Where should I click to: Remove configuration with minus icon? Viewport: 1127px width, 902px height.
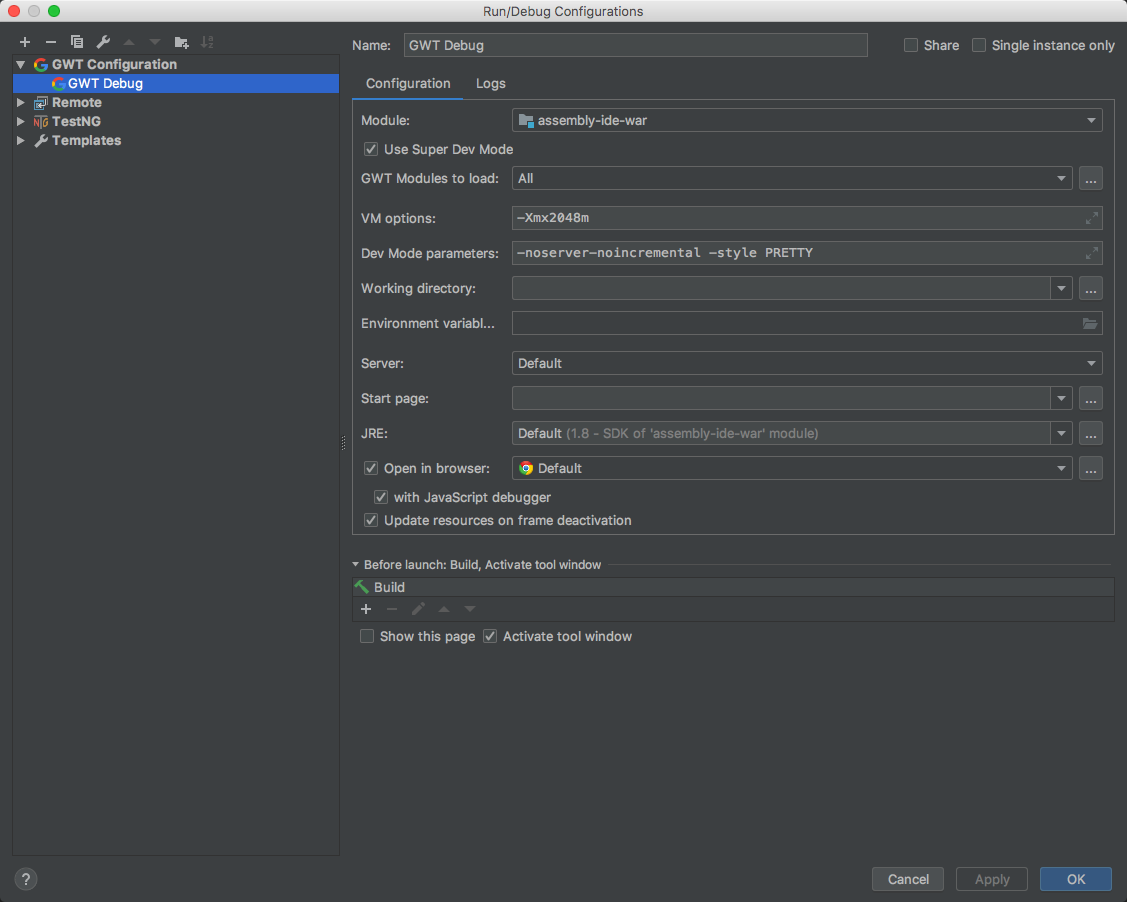[51, 42]
